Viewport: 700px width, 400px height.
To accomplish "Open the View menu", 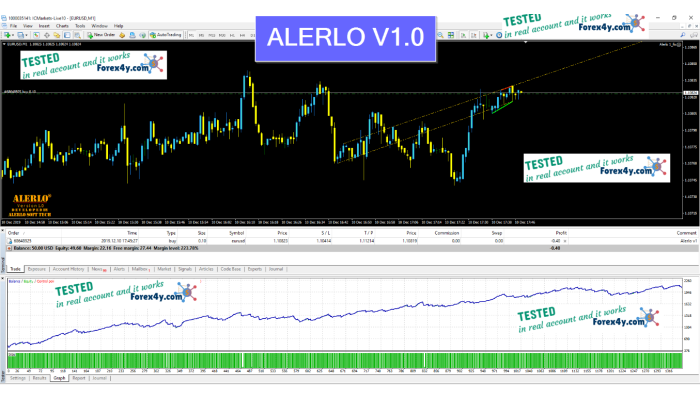I will click(28, 26).
